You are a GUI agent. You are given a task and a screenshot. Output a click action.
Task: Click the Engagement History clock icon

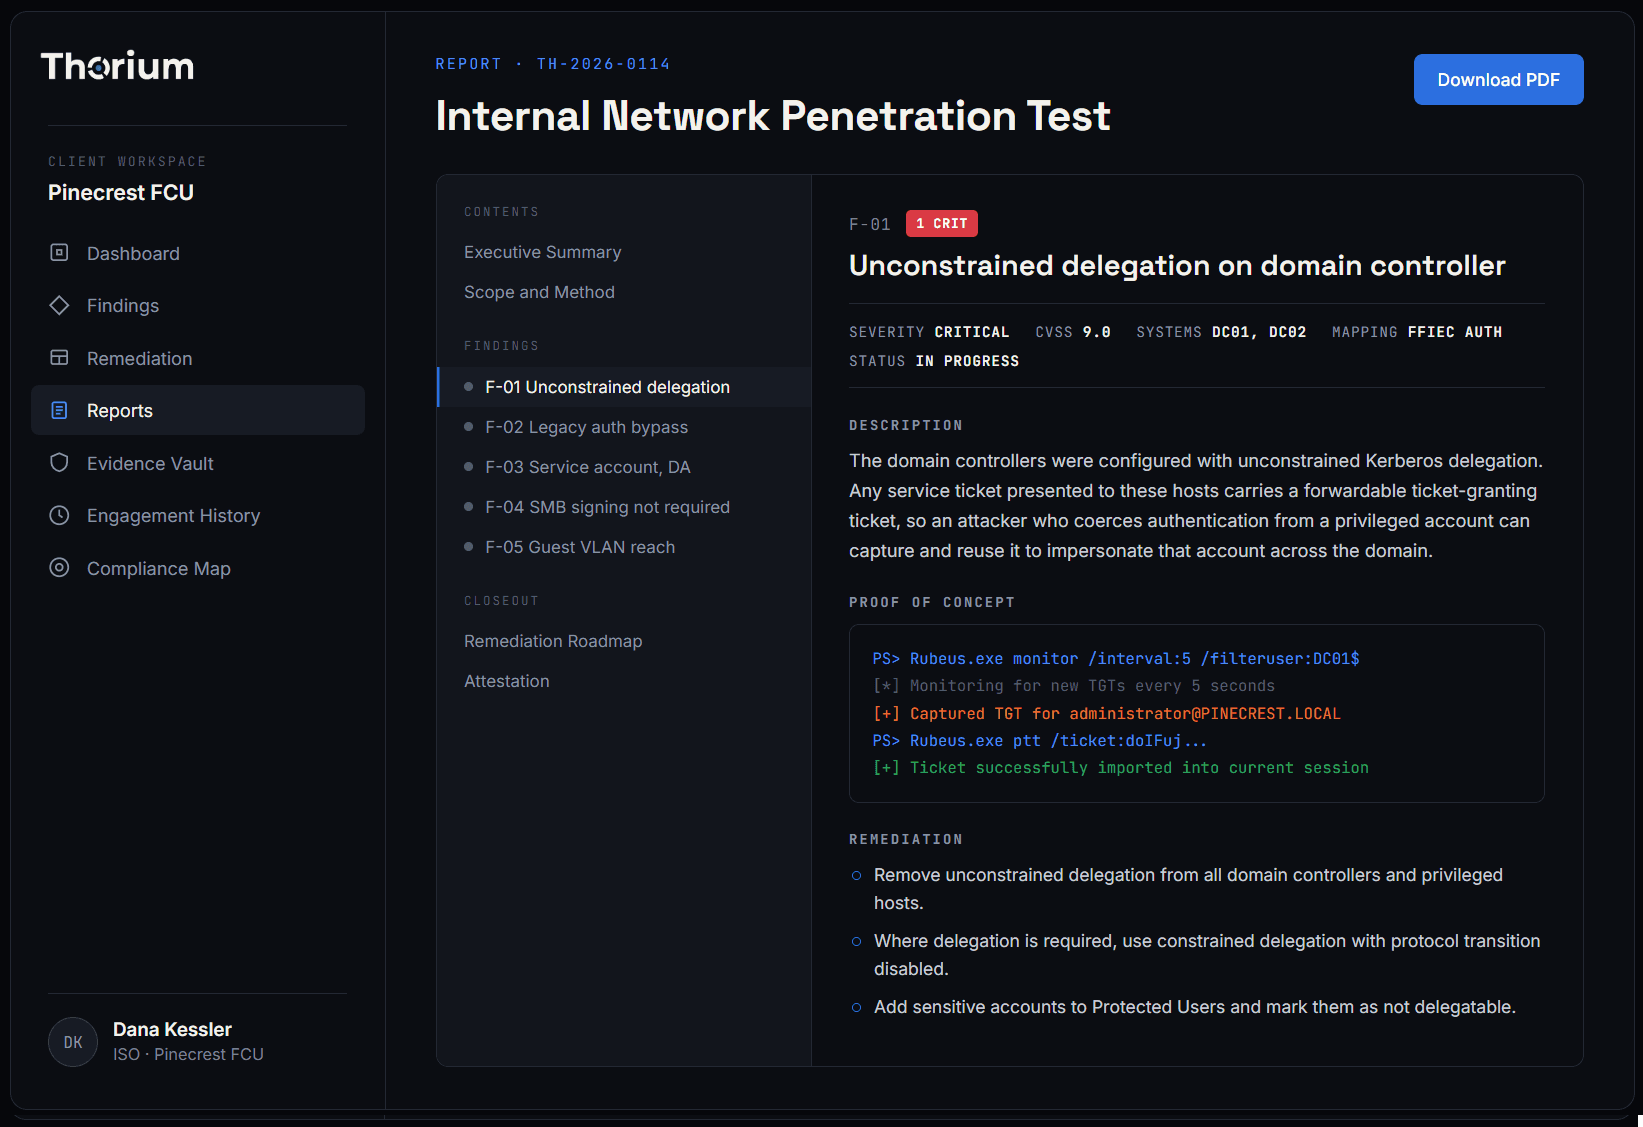point(59,515)
